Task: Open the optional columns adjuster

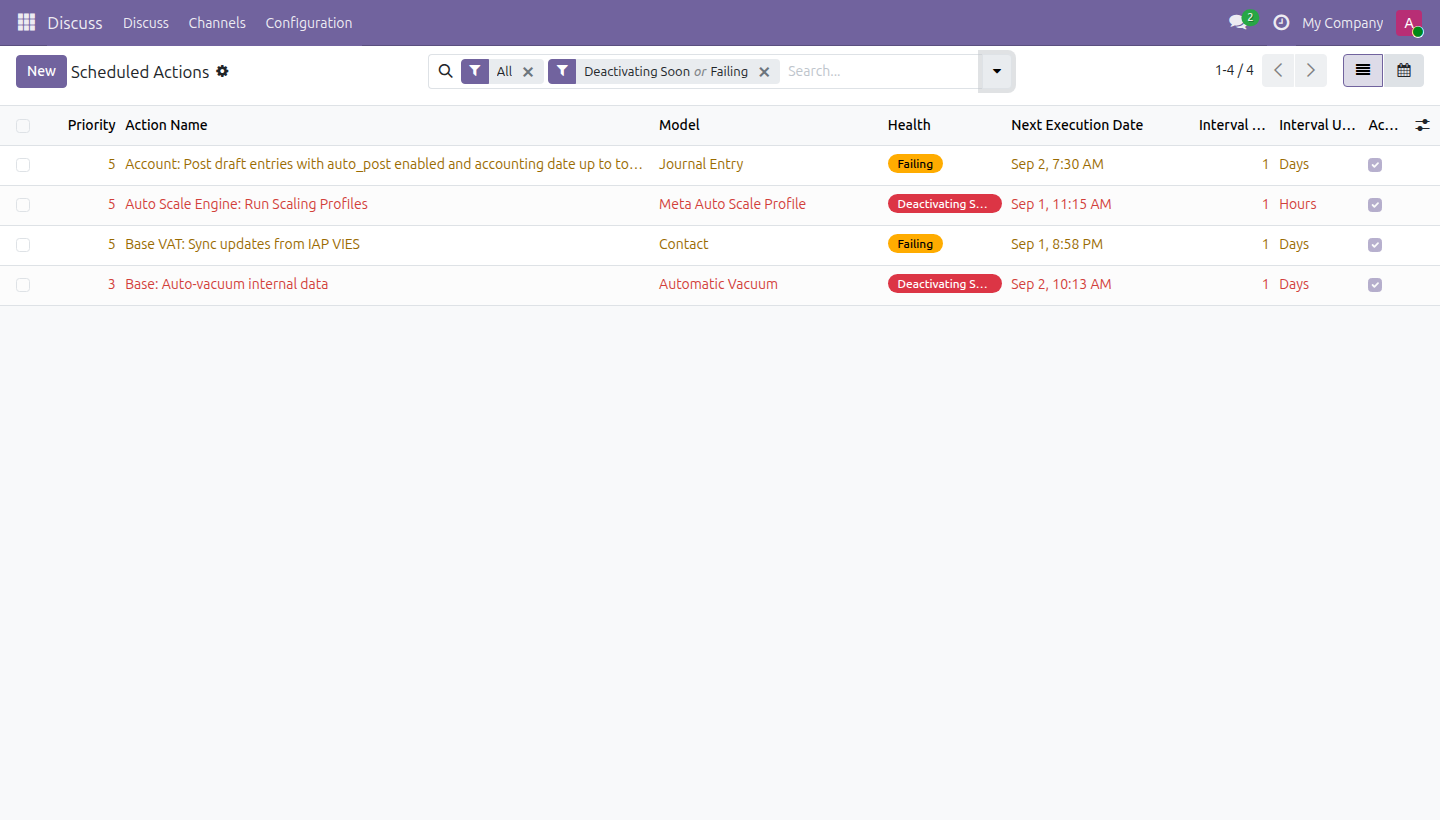Action: pyautogui.click(x=1422, y=125)
